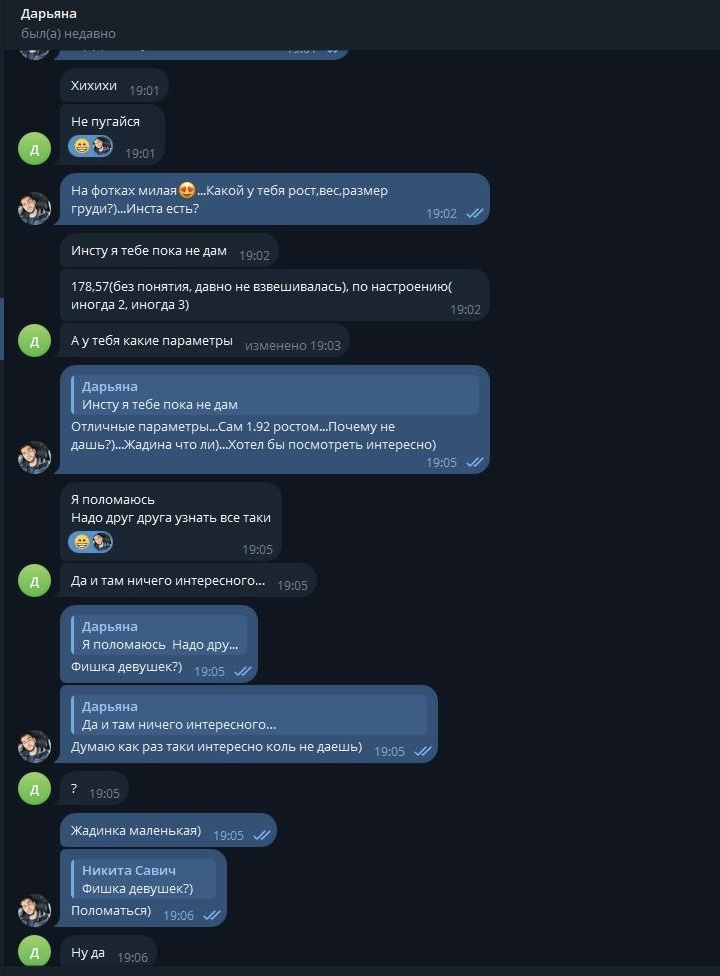Click photo avatar beside "Думаю как раз таки" message
This screenshot has height=976, width=720.
click(x=35, y=746)
